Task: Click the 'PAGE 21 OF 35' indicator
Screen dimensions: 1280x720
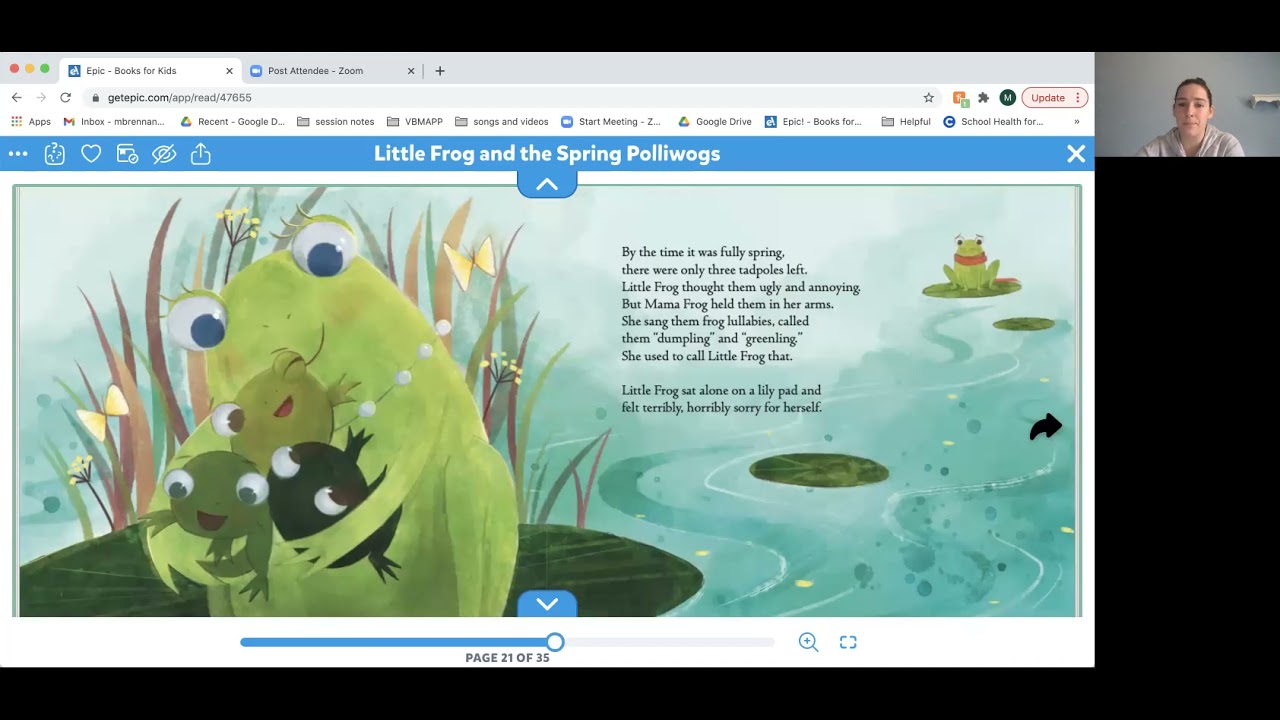Action: [507, 658]
